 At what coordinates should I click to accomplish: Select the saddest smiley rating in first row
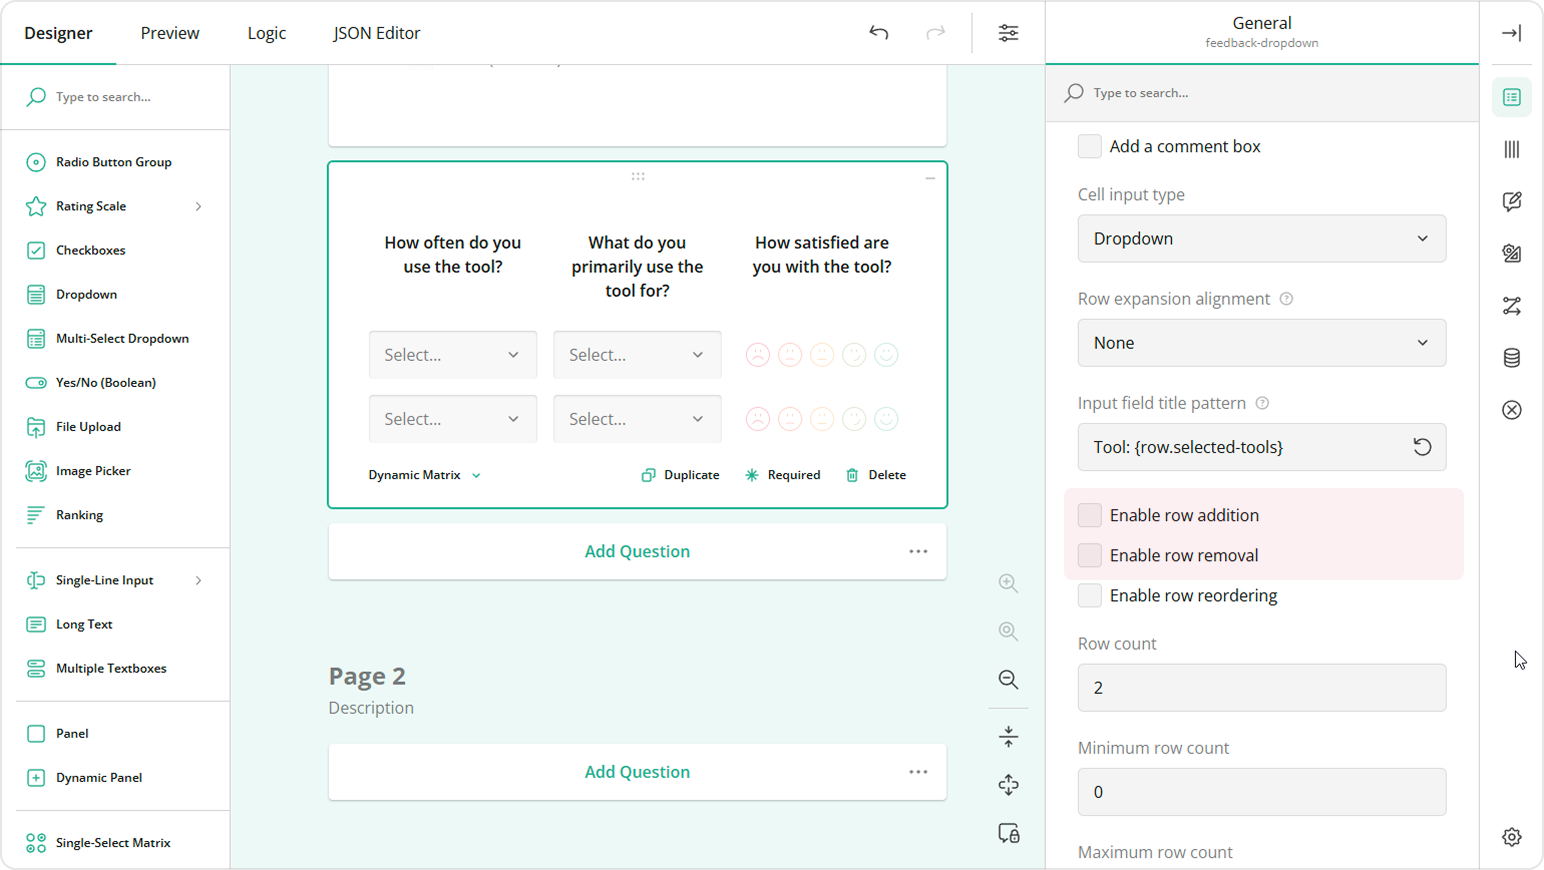click(758, 355)
